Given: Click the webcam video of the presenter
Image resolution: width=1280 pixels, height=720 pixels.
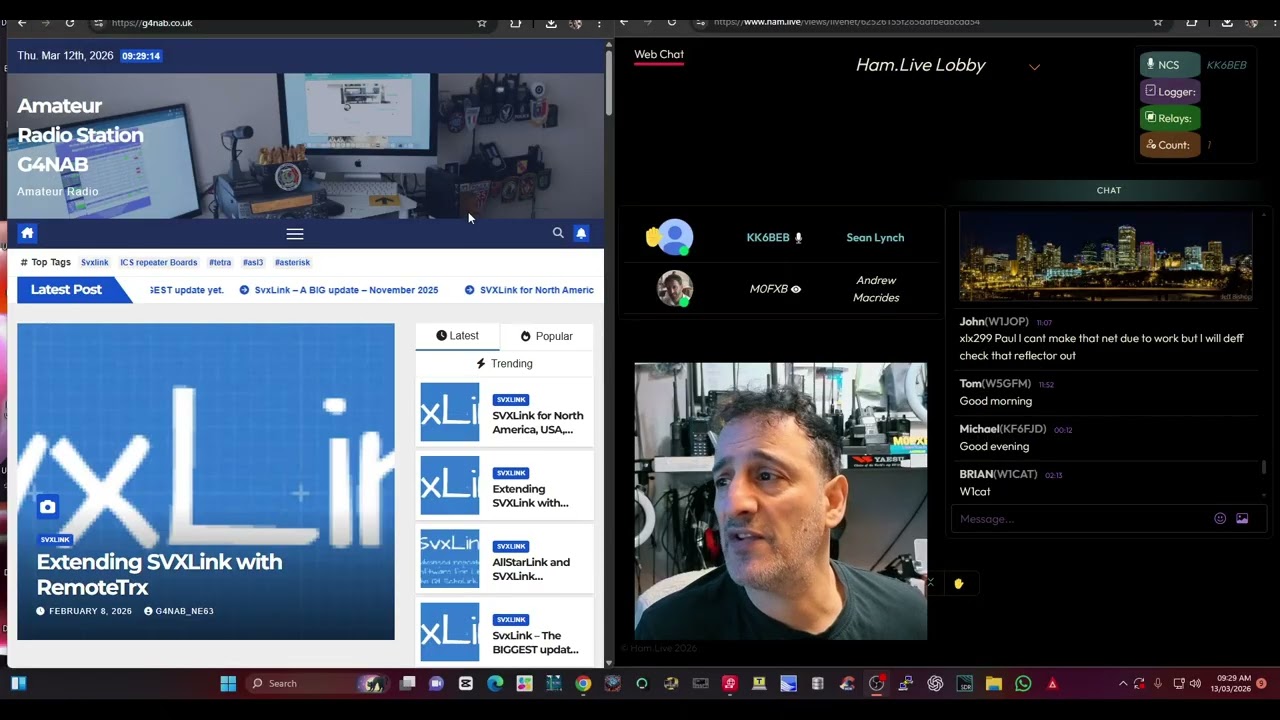Looking at the screenshot, I should 780,501.
